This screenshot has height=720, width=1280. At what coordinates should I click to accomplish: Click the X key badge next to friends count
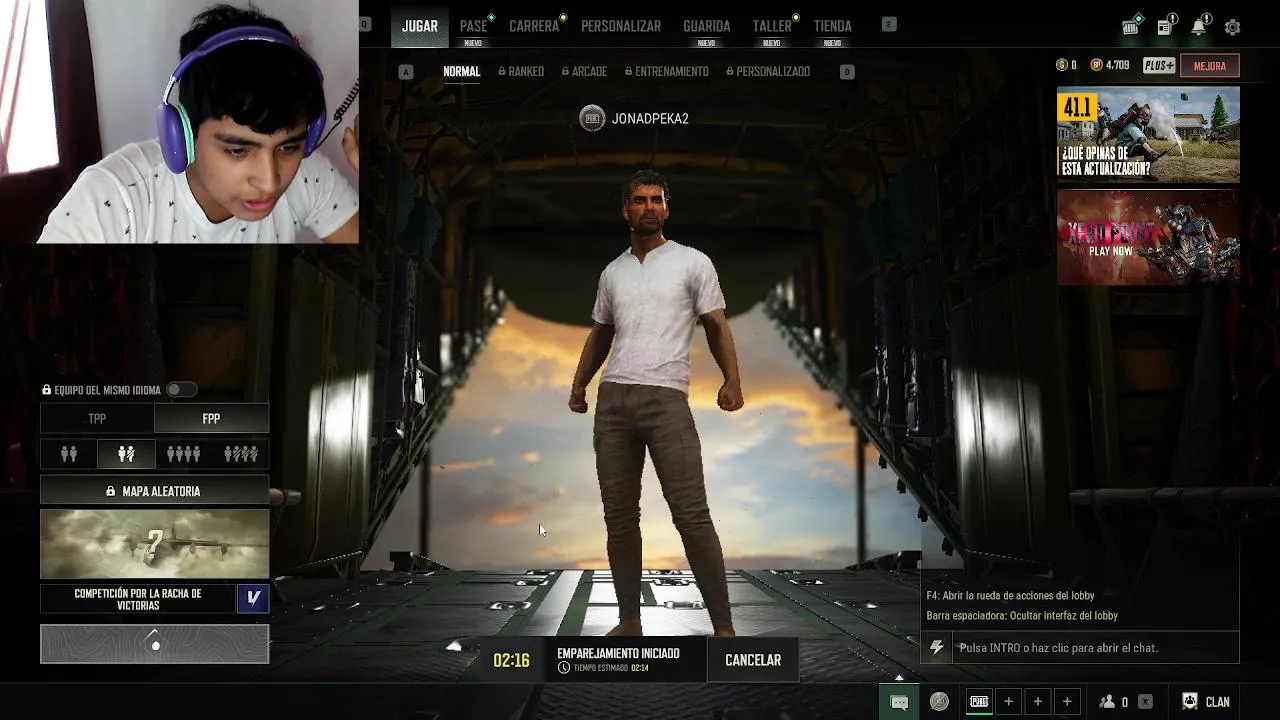pyautogui.click(x=1145, y=702)
